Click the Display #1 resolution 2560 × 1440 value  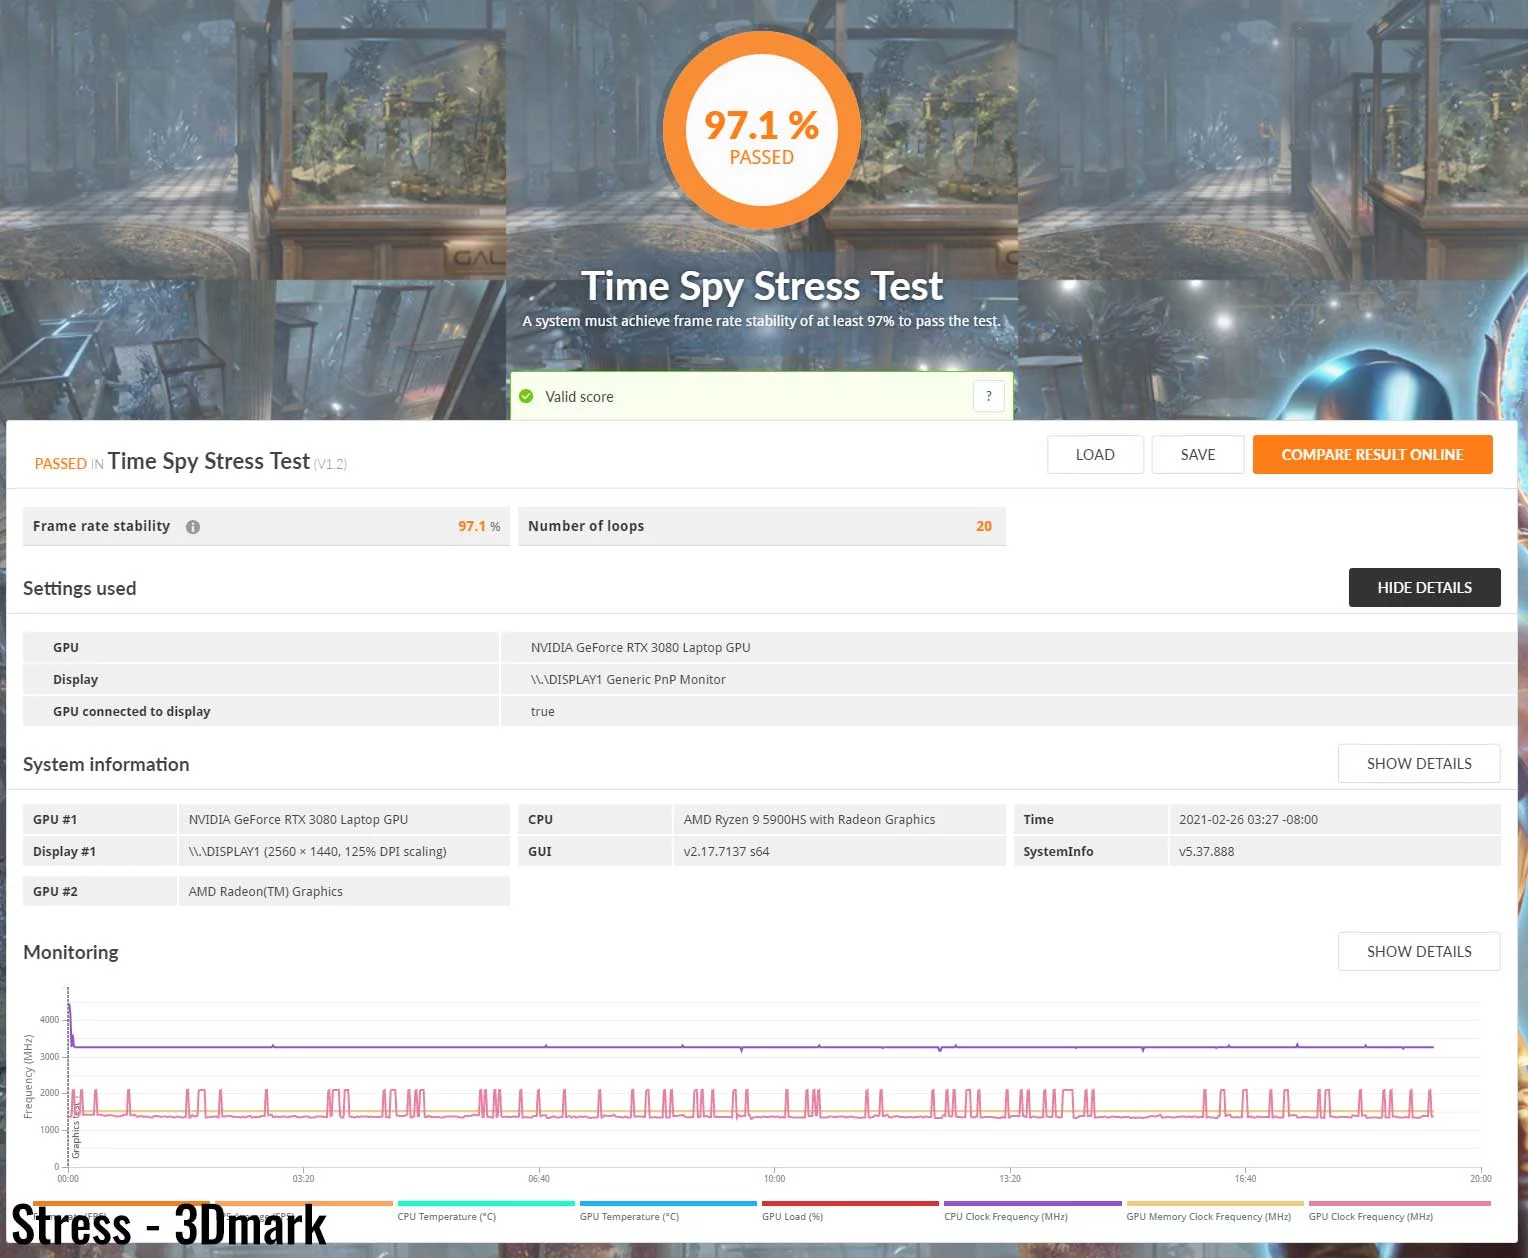317,851
